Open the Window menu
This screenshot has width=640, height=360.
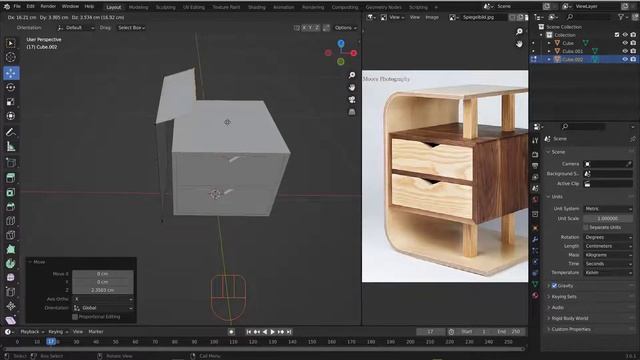(x=70, y=7)
